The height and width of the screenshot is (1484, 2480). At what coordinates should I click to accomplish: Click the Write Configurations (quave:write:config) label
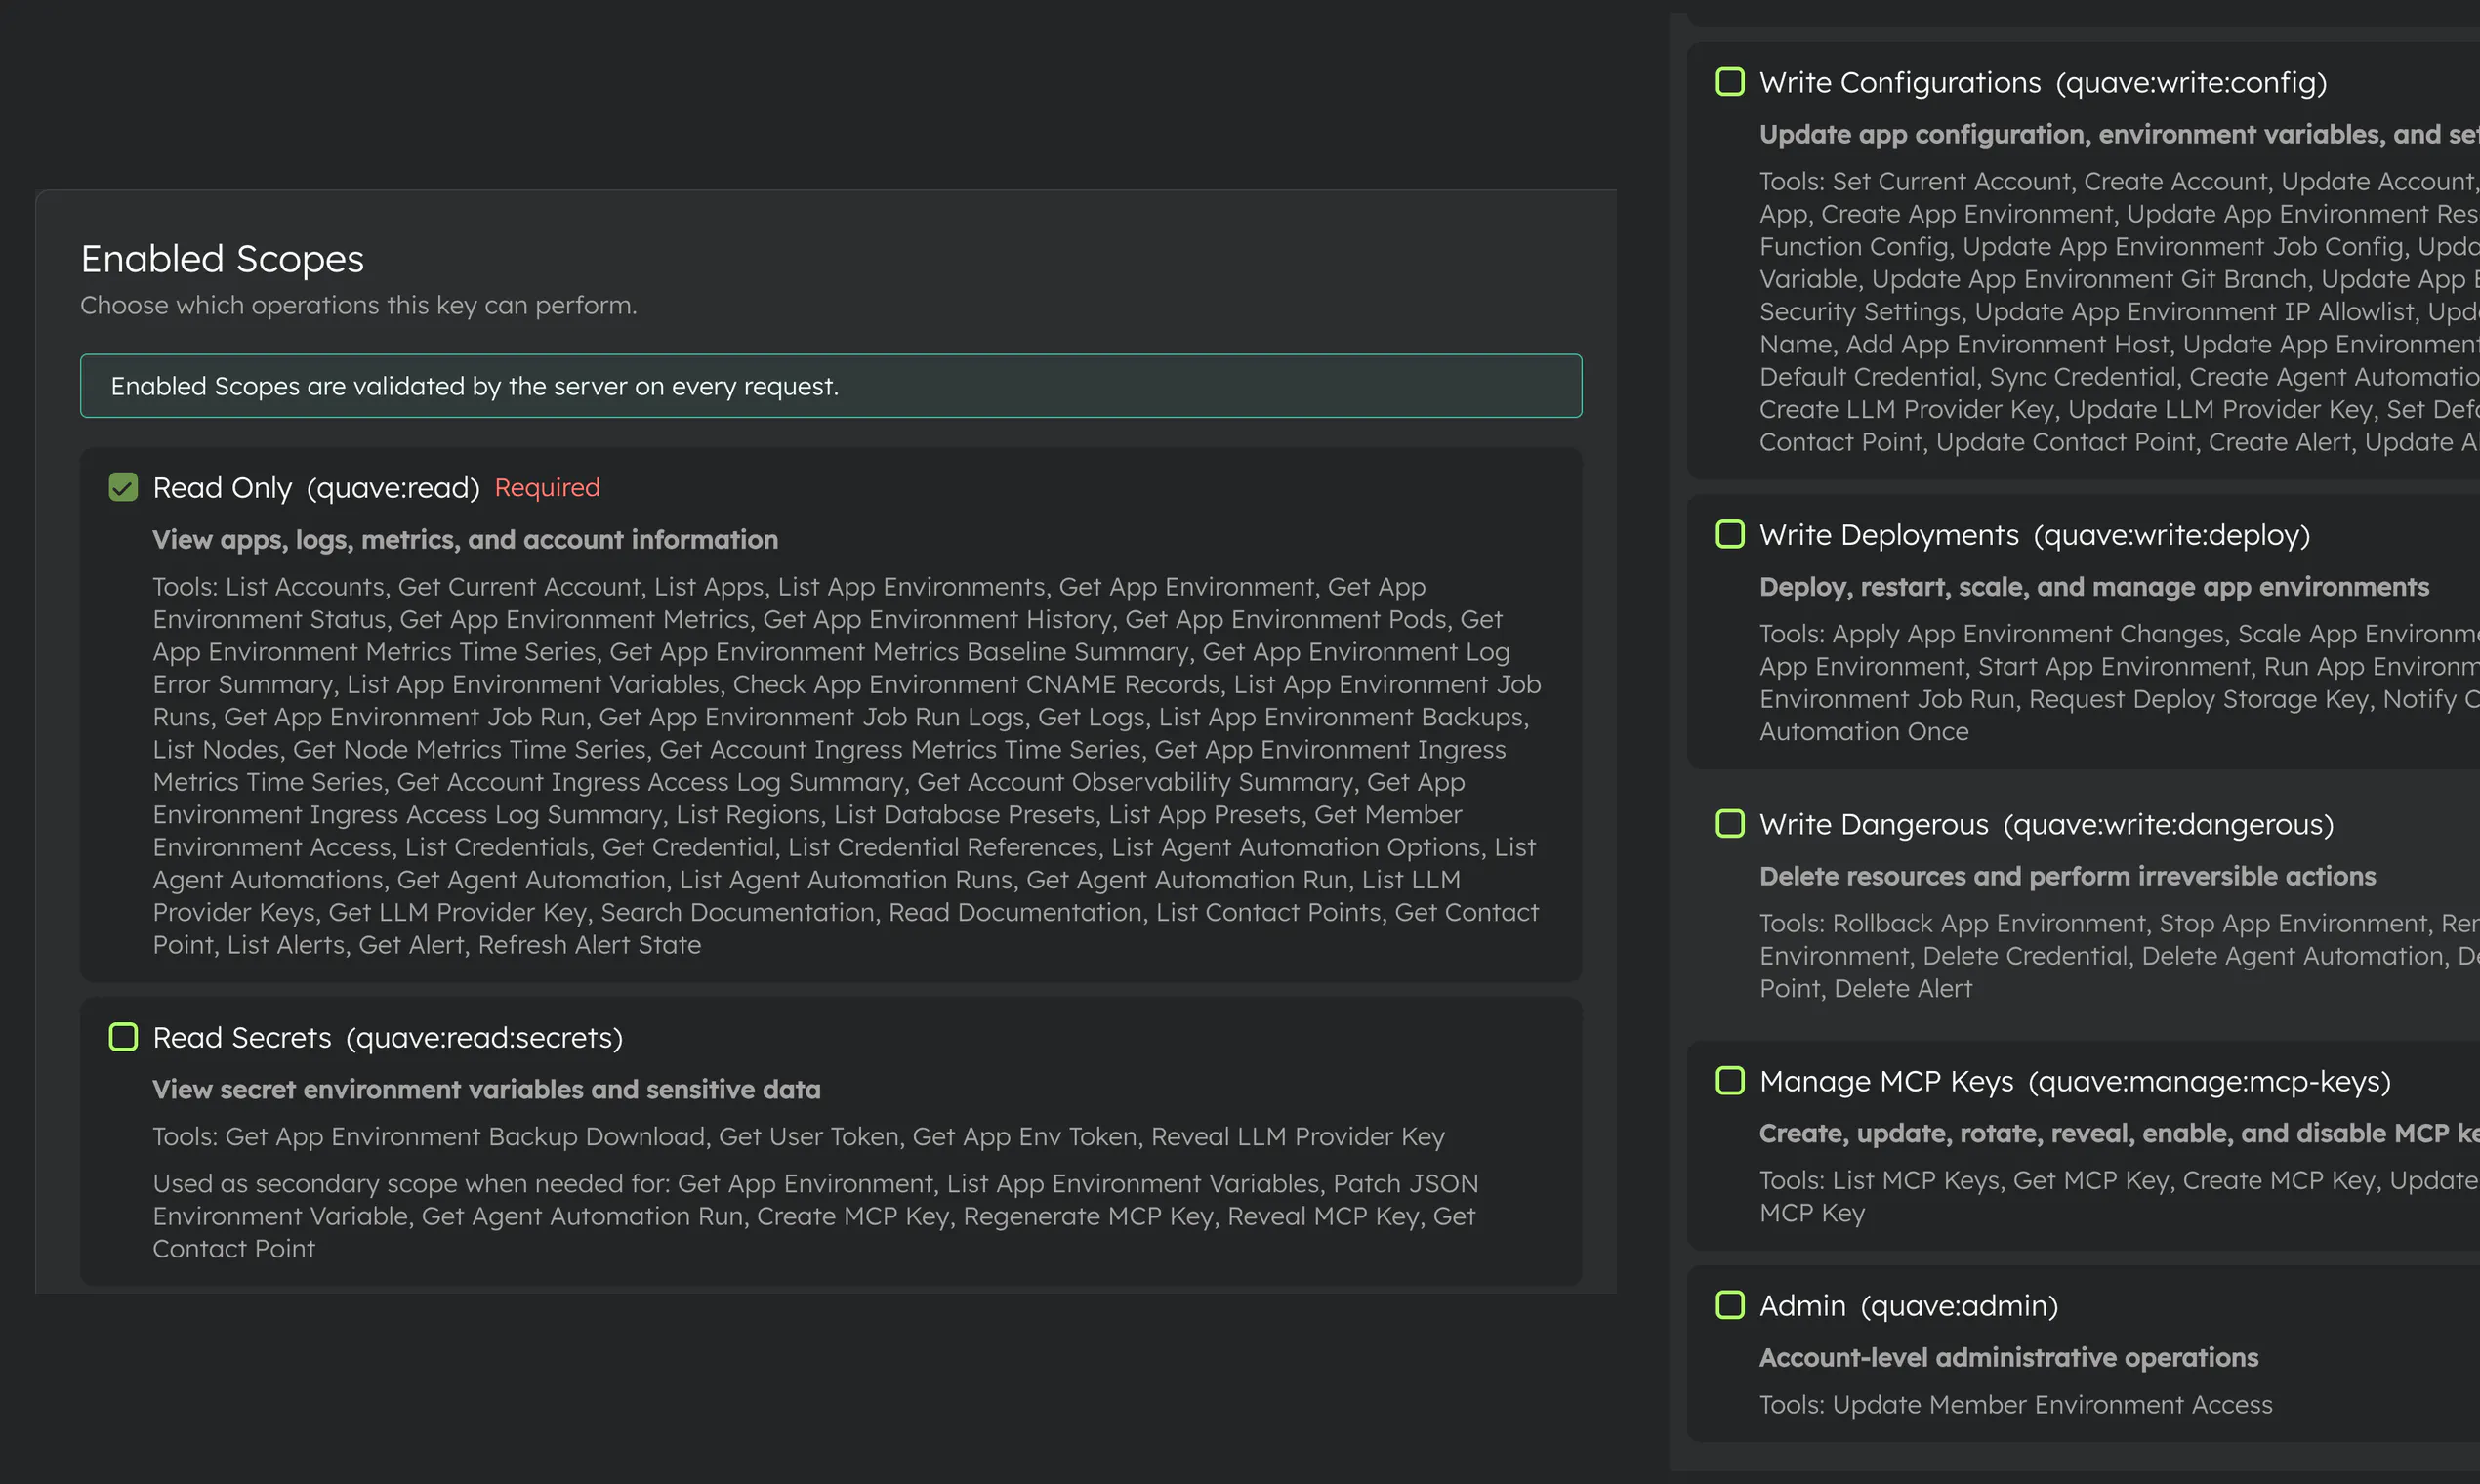point(2043,82)
